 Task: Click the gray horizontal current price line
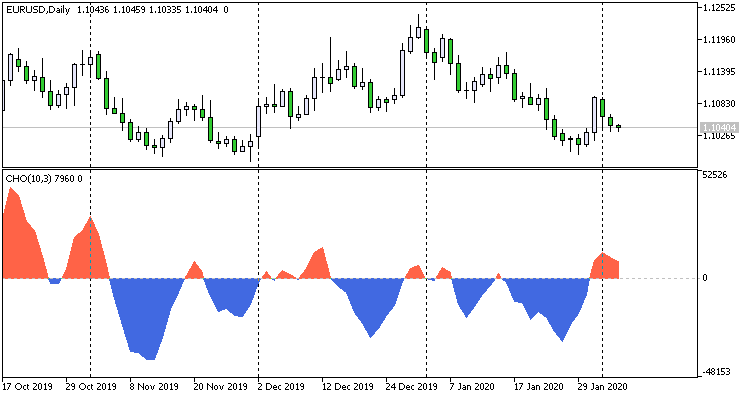pyautogui.click(x=351, y=128)
